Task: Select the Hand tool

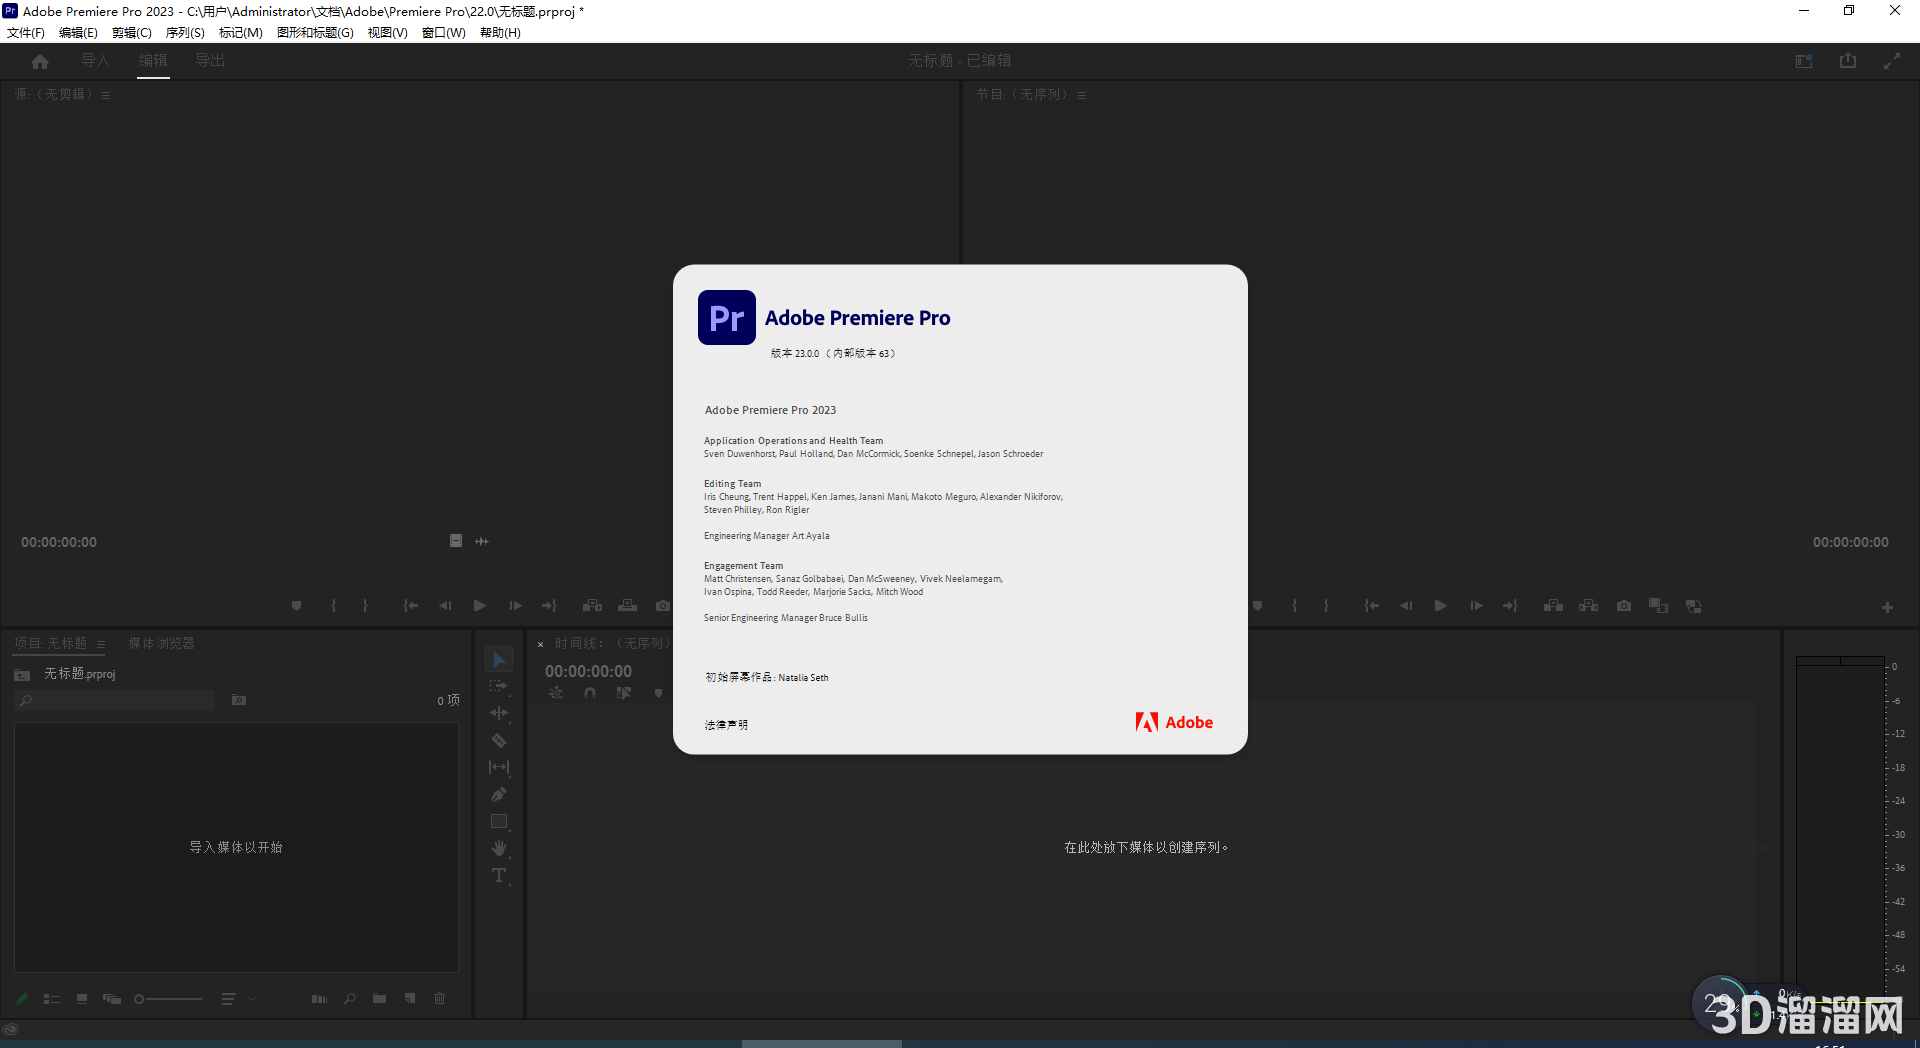Action: tap(499, 848)
